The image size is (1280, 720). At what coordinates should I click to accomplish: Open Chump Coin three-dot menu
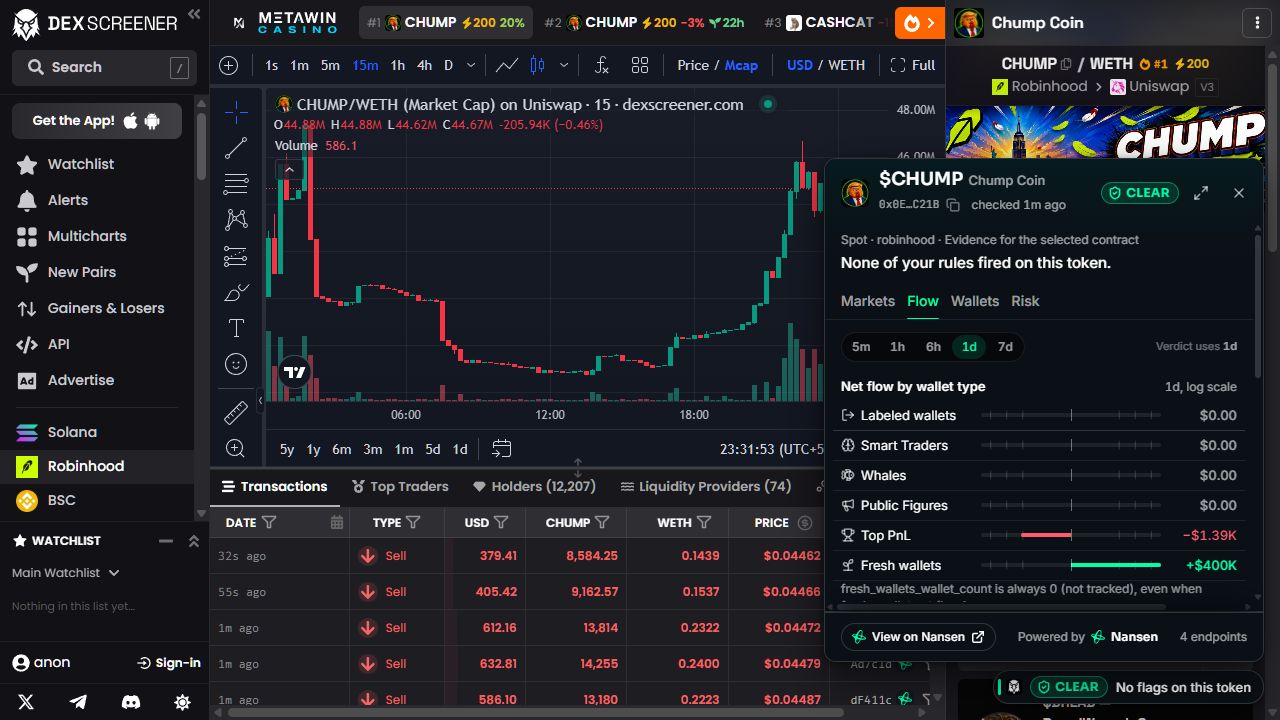(1257, 22)
